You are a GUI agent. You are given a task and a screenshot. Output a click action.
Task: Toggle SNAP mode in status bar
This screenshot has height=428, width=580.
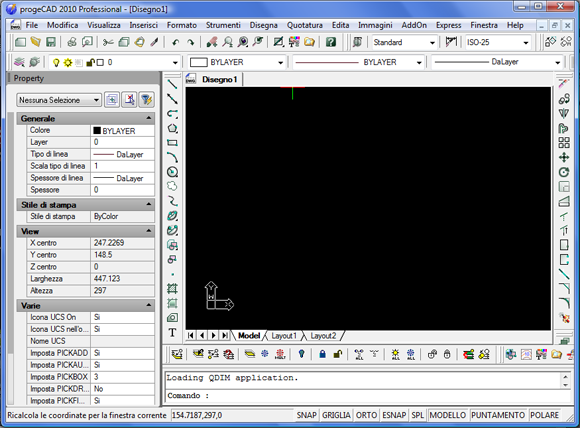(x=306, y=415)
